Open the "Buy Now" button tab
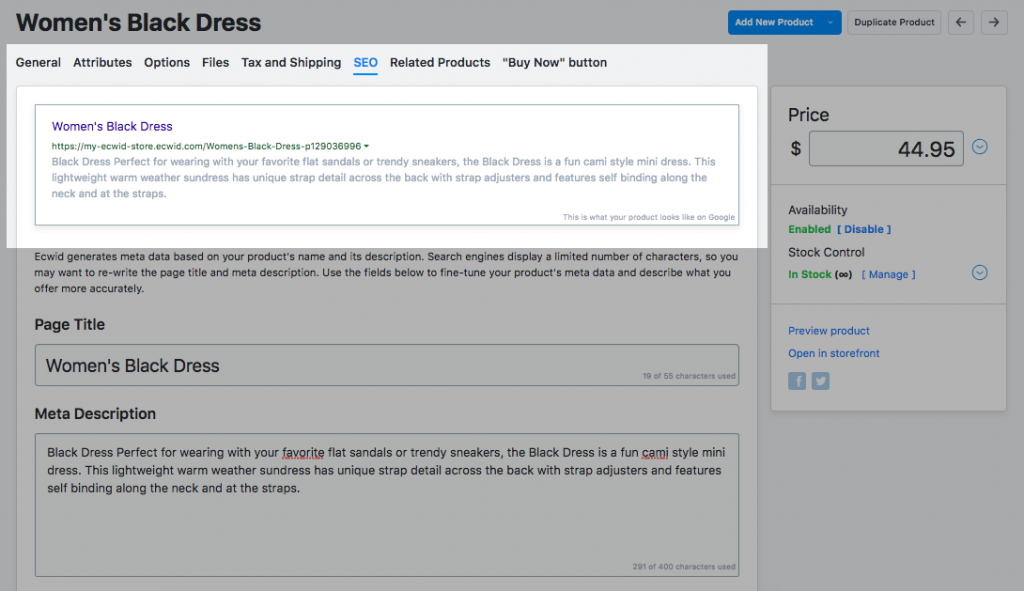 click(554, 63)
